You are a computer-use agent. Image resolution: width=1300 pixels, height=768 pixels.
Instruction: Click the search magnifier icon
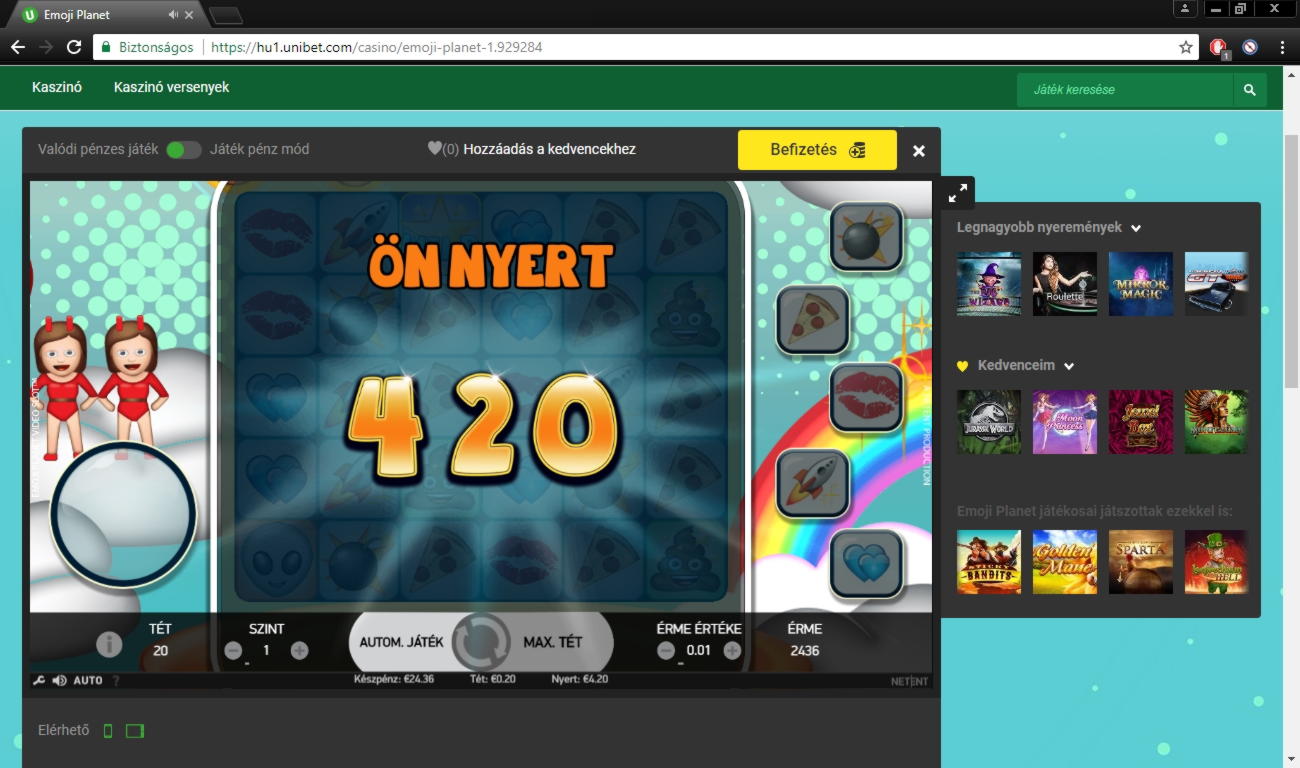1249,90
